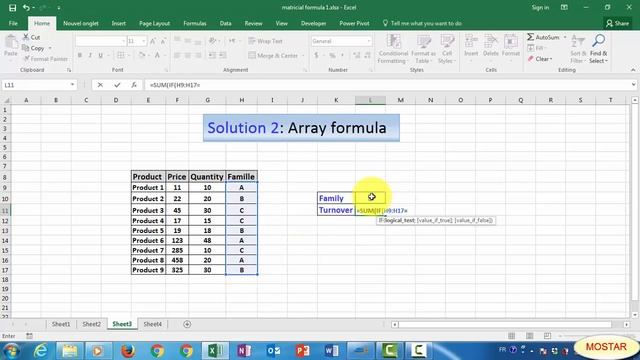Open Word from the taskbar
640x360 pixels.
(x=331, y=350)
